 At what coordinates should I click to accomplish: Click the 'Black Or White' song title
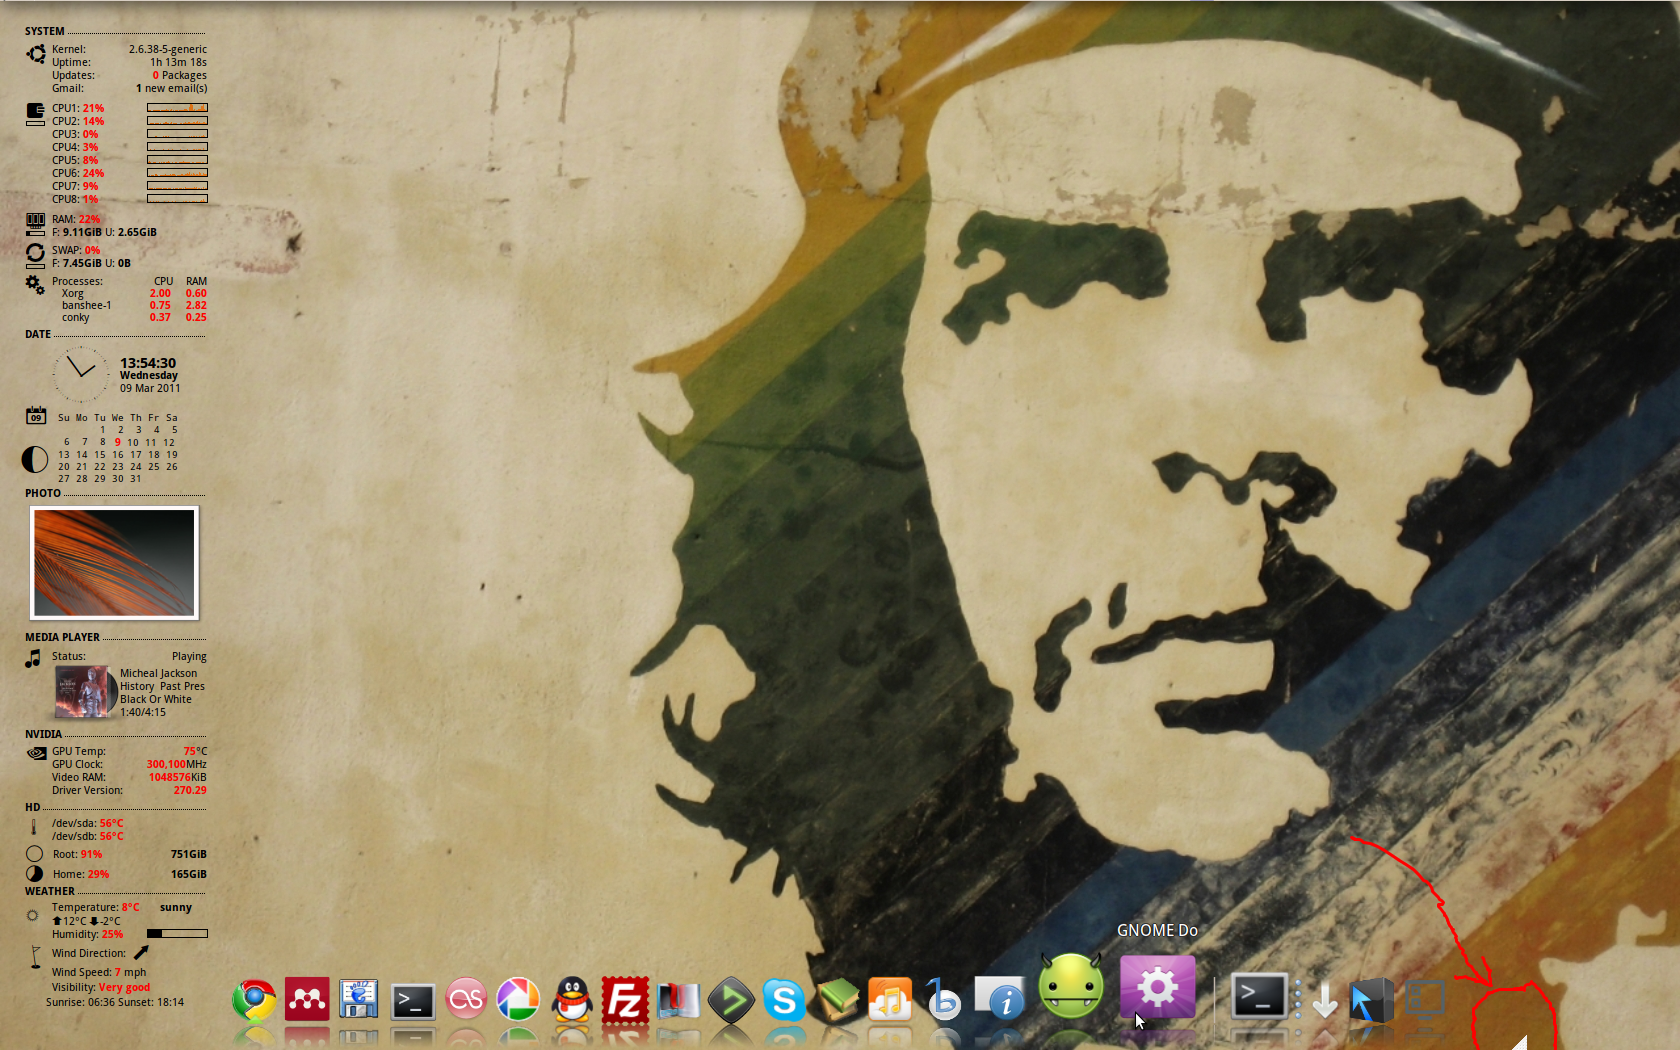[x=156, y=699]
